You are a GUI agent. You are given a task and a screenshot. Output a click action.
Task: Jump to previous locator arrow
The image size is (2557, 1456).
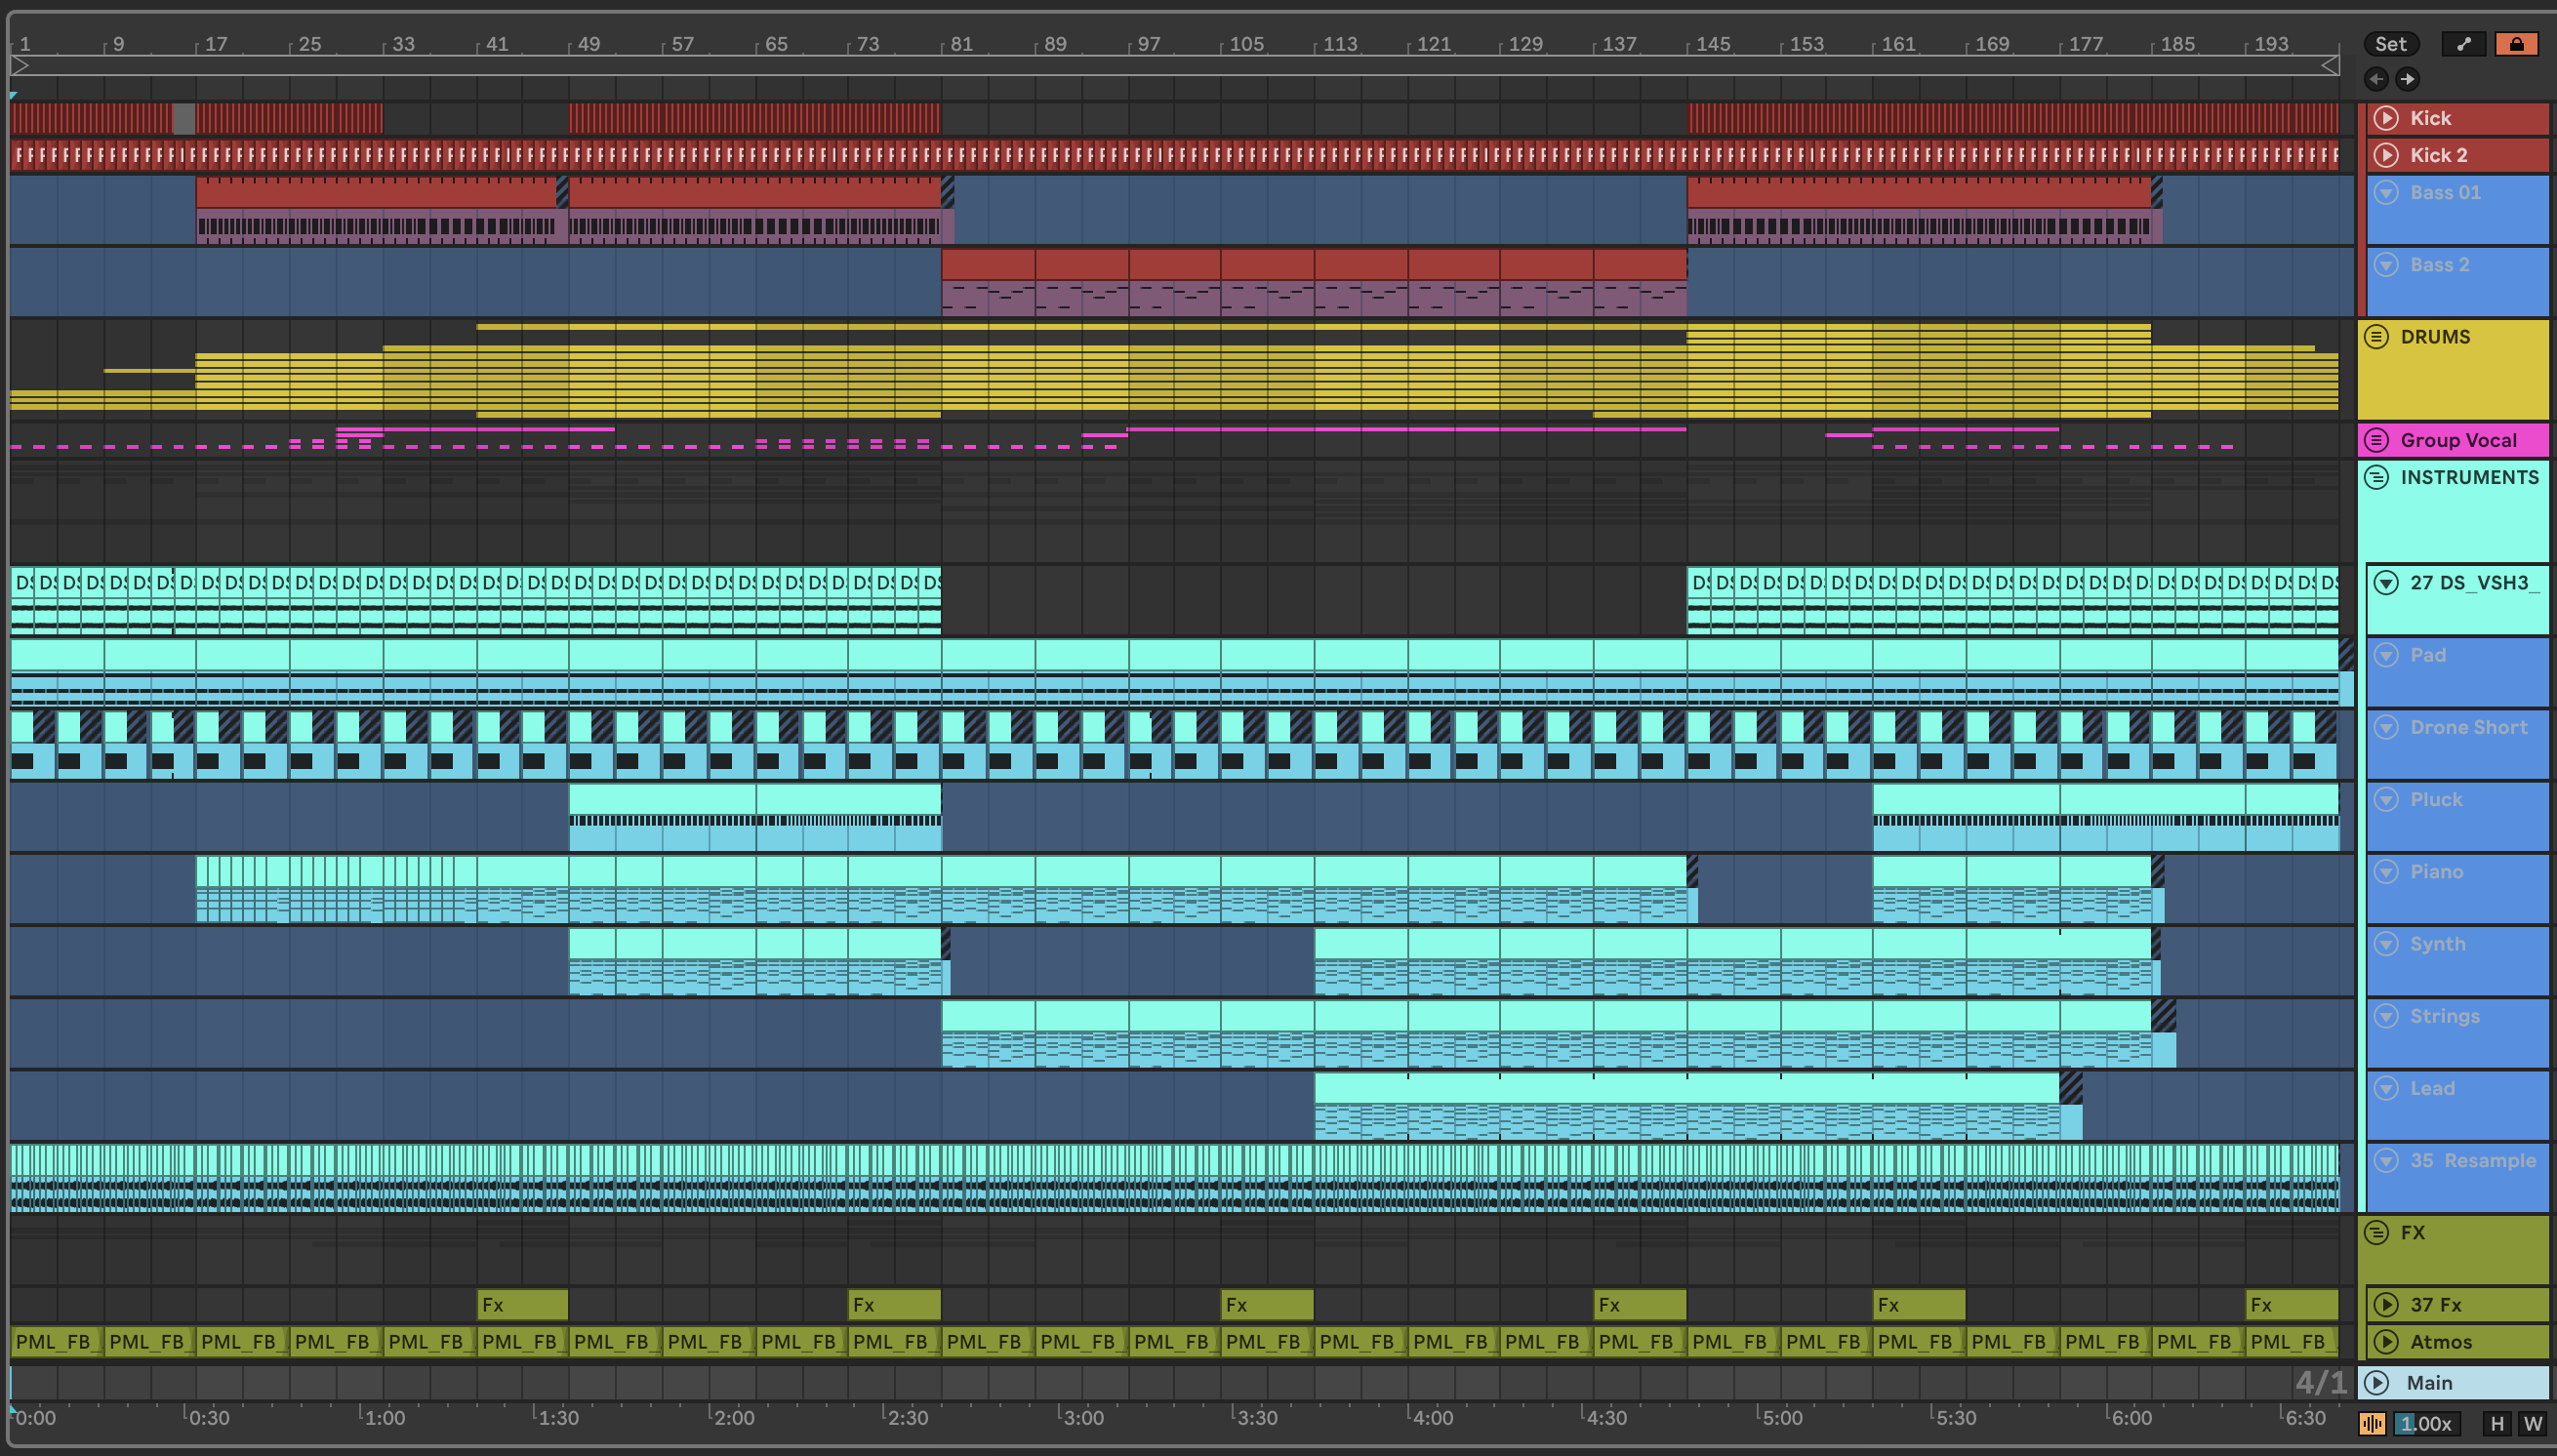click(2376, 79)
